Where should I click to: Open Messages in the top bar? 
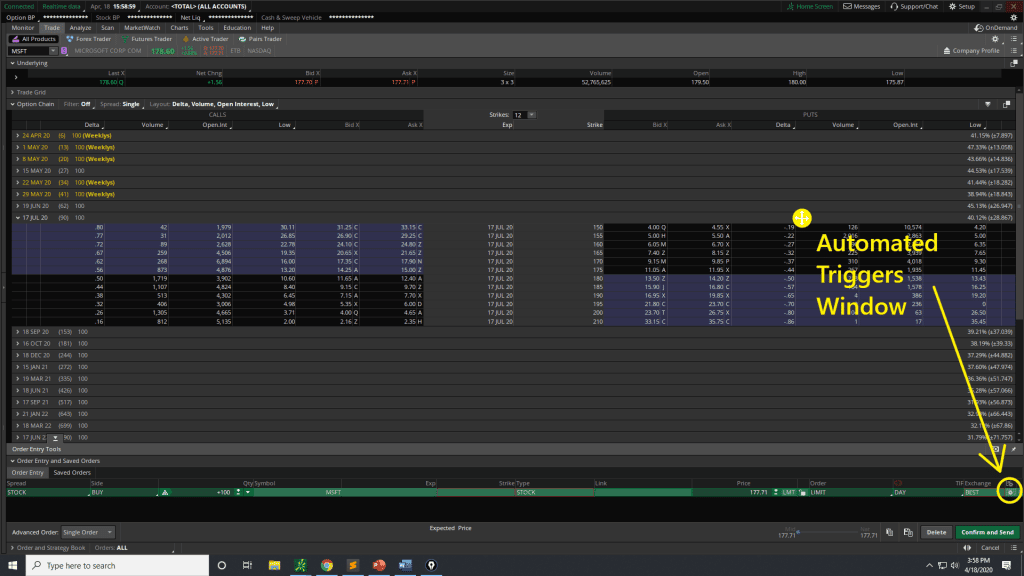point(862,6)
